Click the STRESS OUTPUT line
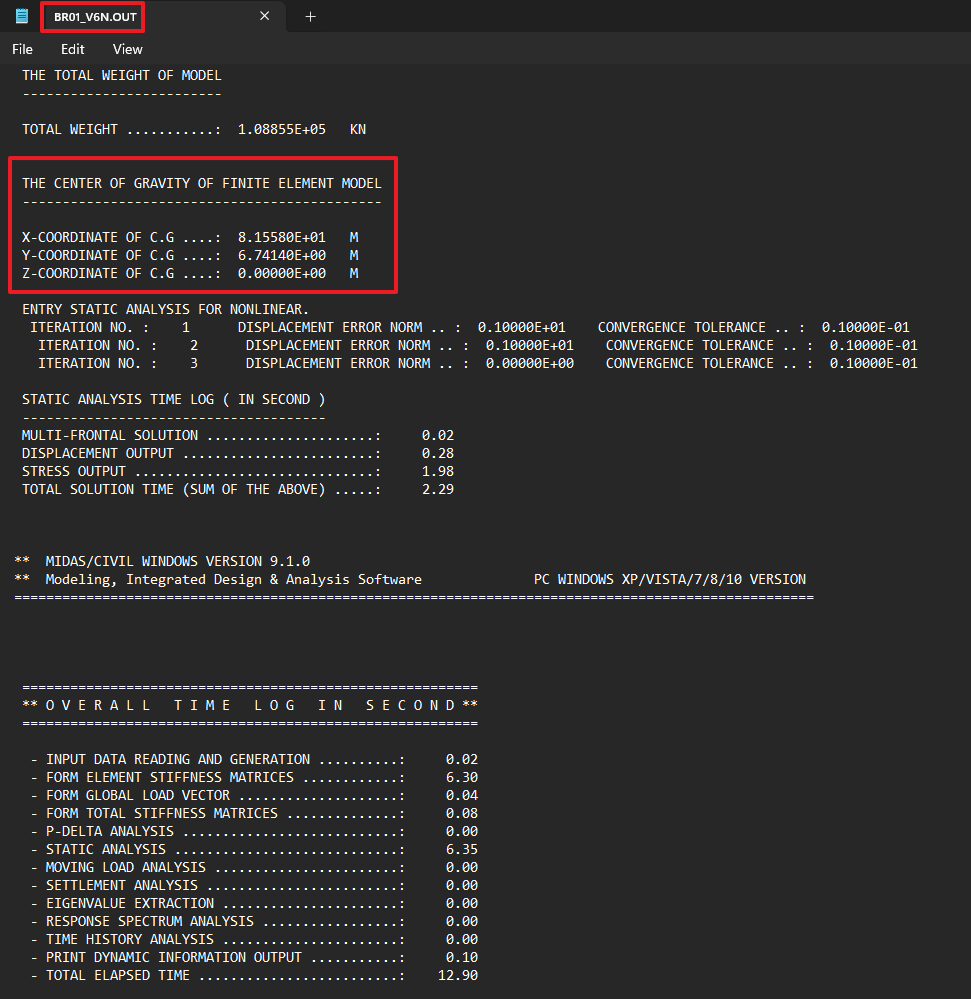The height and width of the screenshot is (999, 971). pyautogui.click(x=200, y=471)
